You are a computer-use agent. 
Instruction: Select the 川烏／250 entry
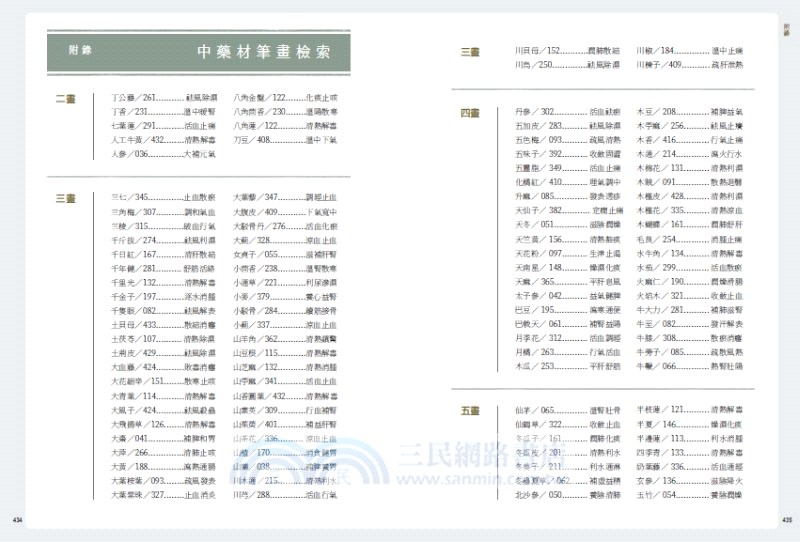click(x=568, y=65)
